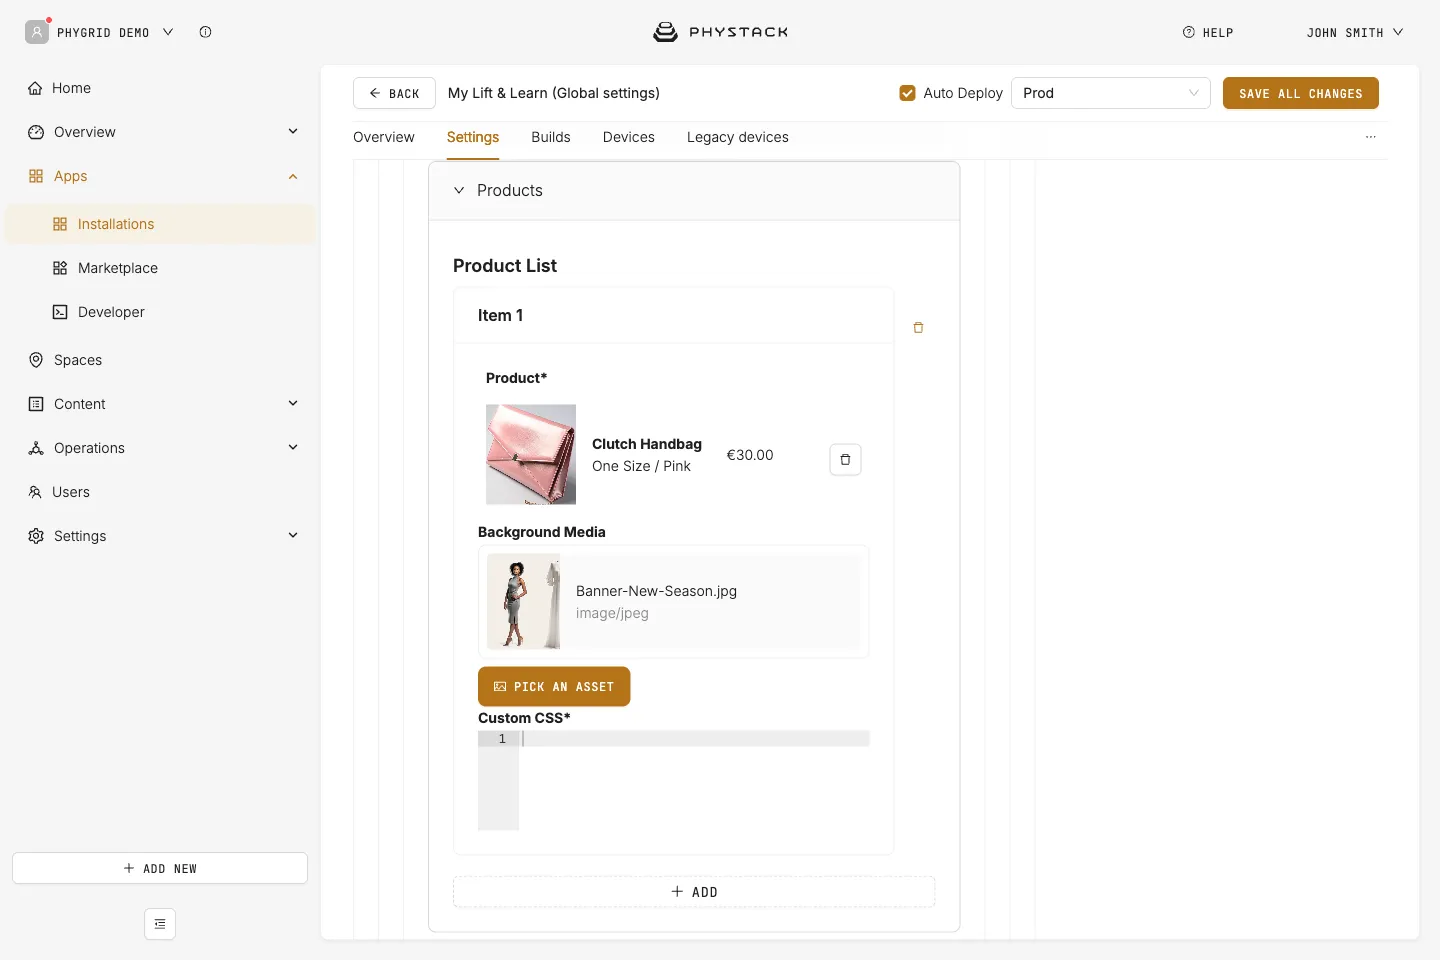Open the John Smith account dropdown
This screenshot has width=1440, height=960.
click(1355, 32)
